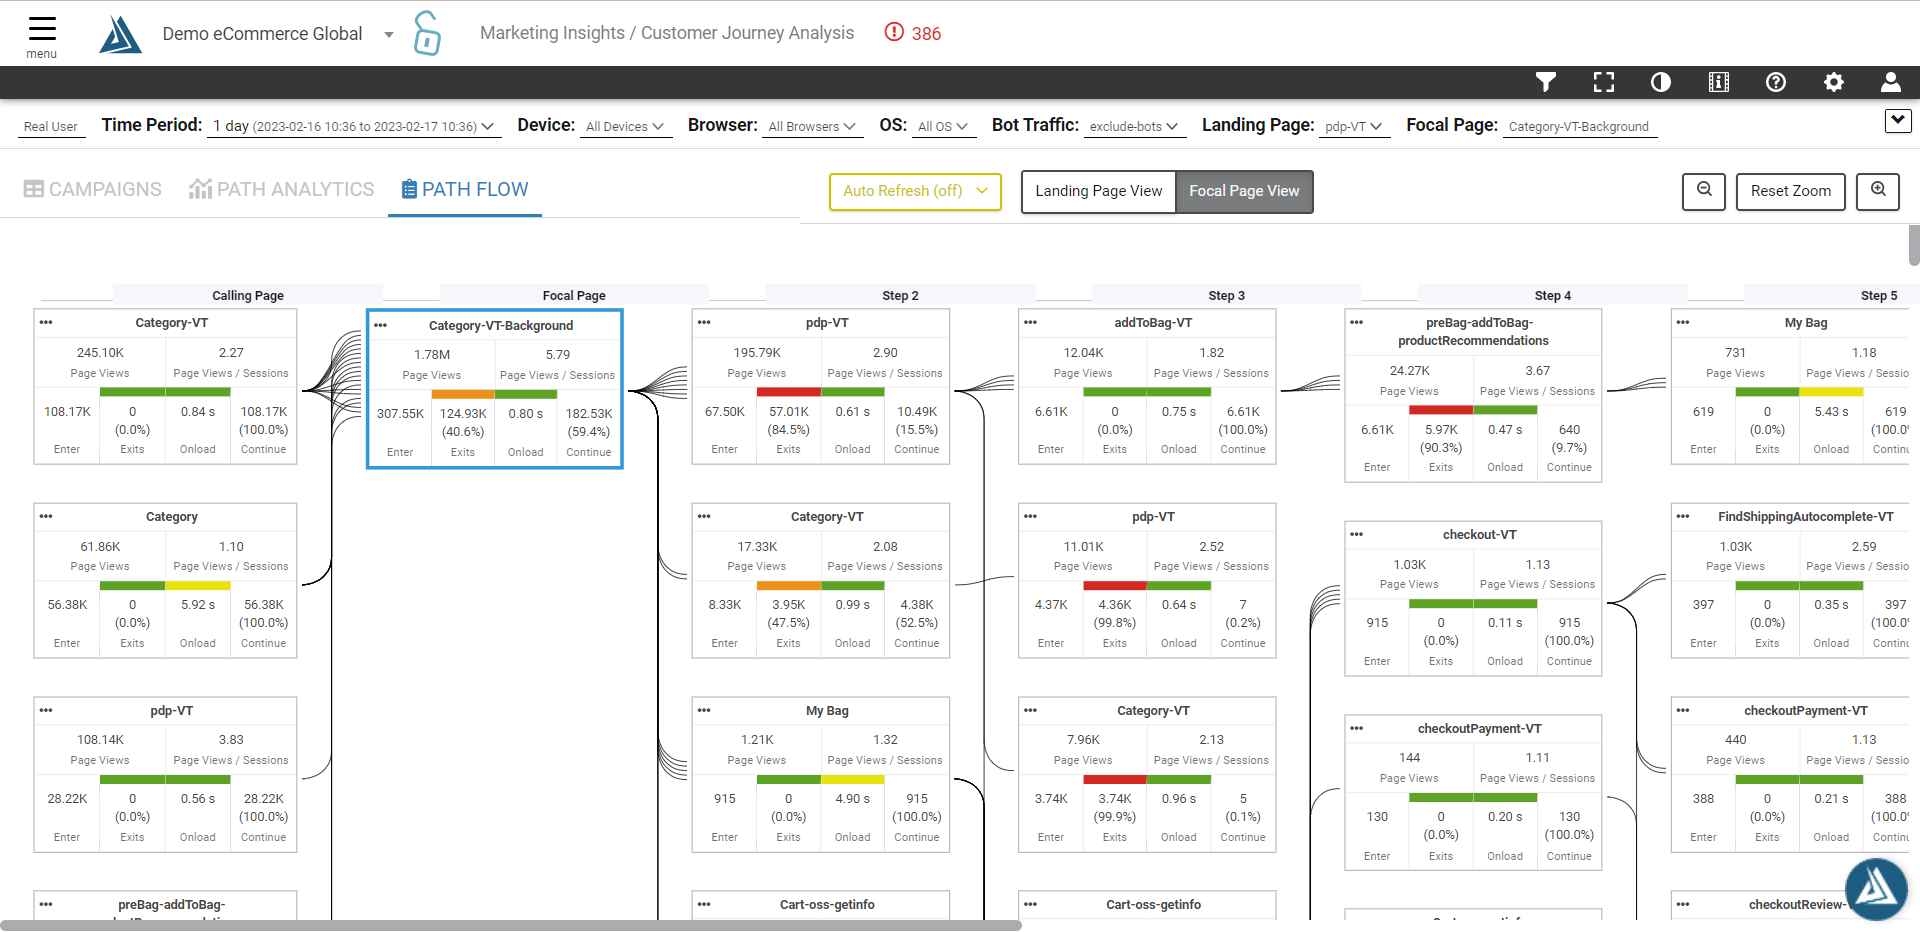Click the Category-VT-Background focal card title
Image resolution: width=1920 pixels, height=932 pixels.
pos(501,326)
